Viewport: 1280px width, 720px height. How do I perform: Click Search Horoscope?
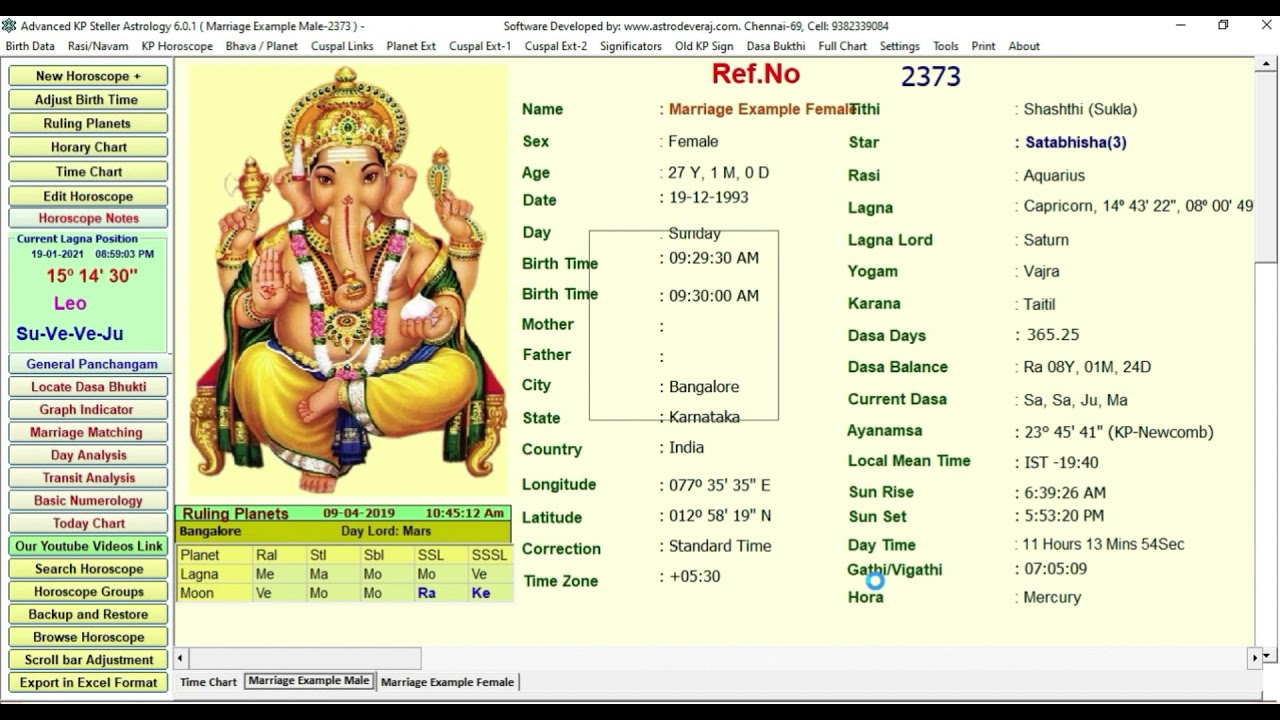pyautogui.click(x=88, y=569)
